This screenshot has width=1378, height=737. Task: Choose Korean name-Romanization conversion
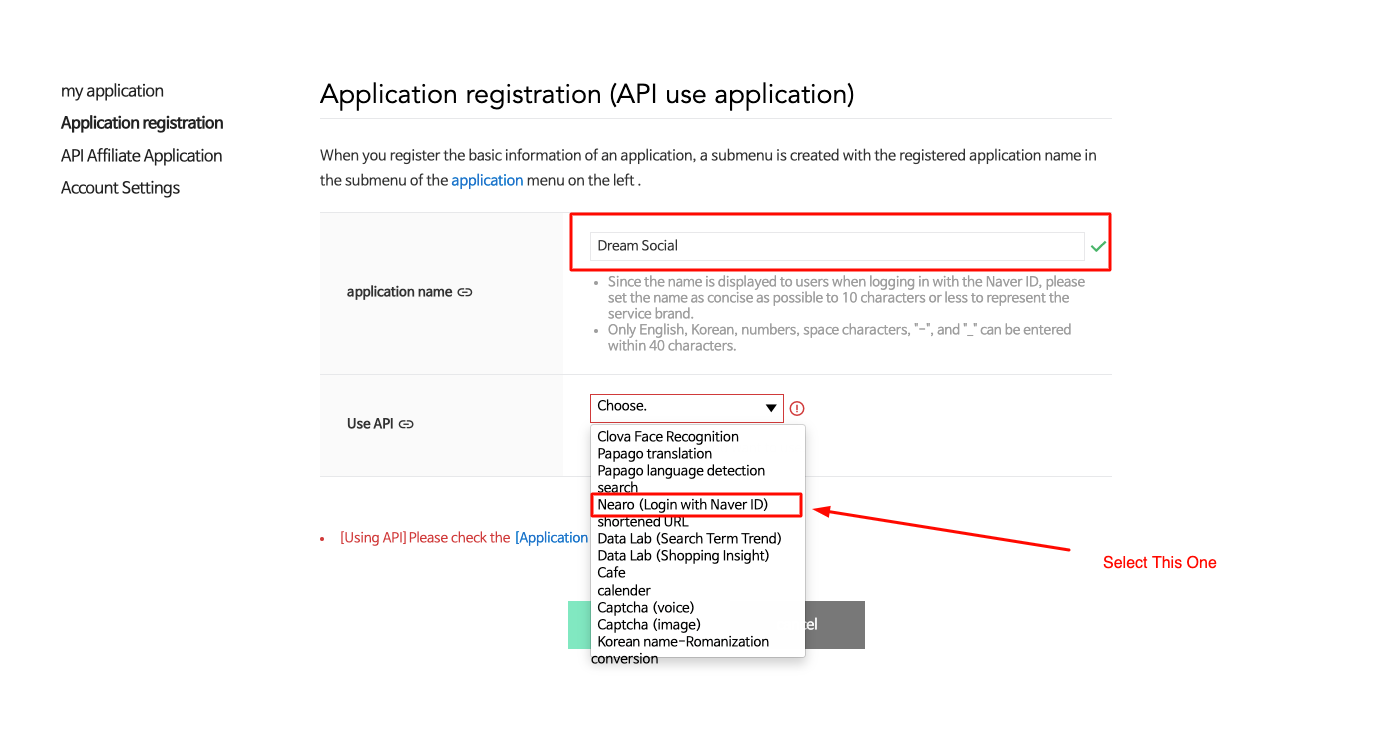click(x=698, y=650)
